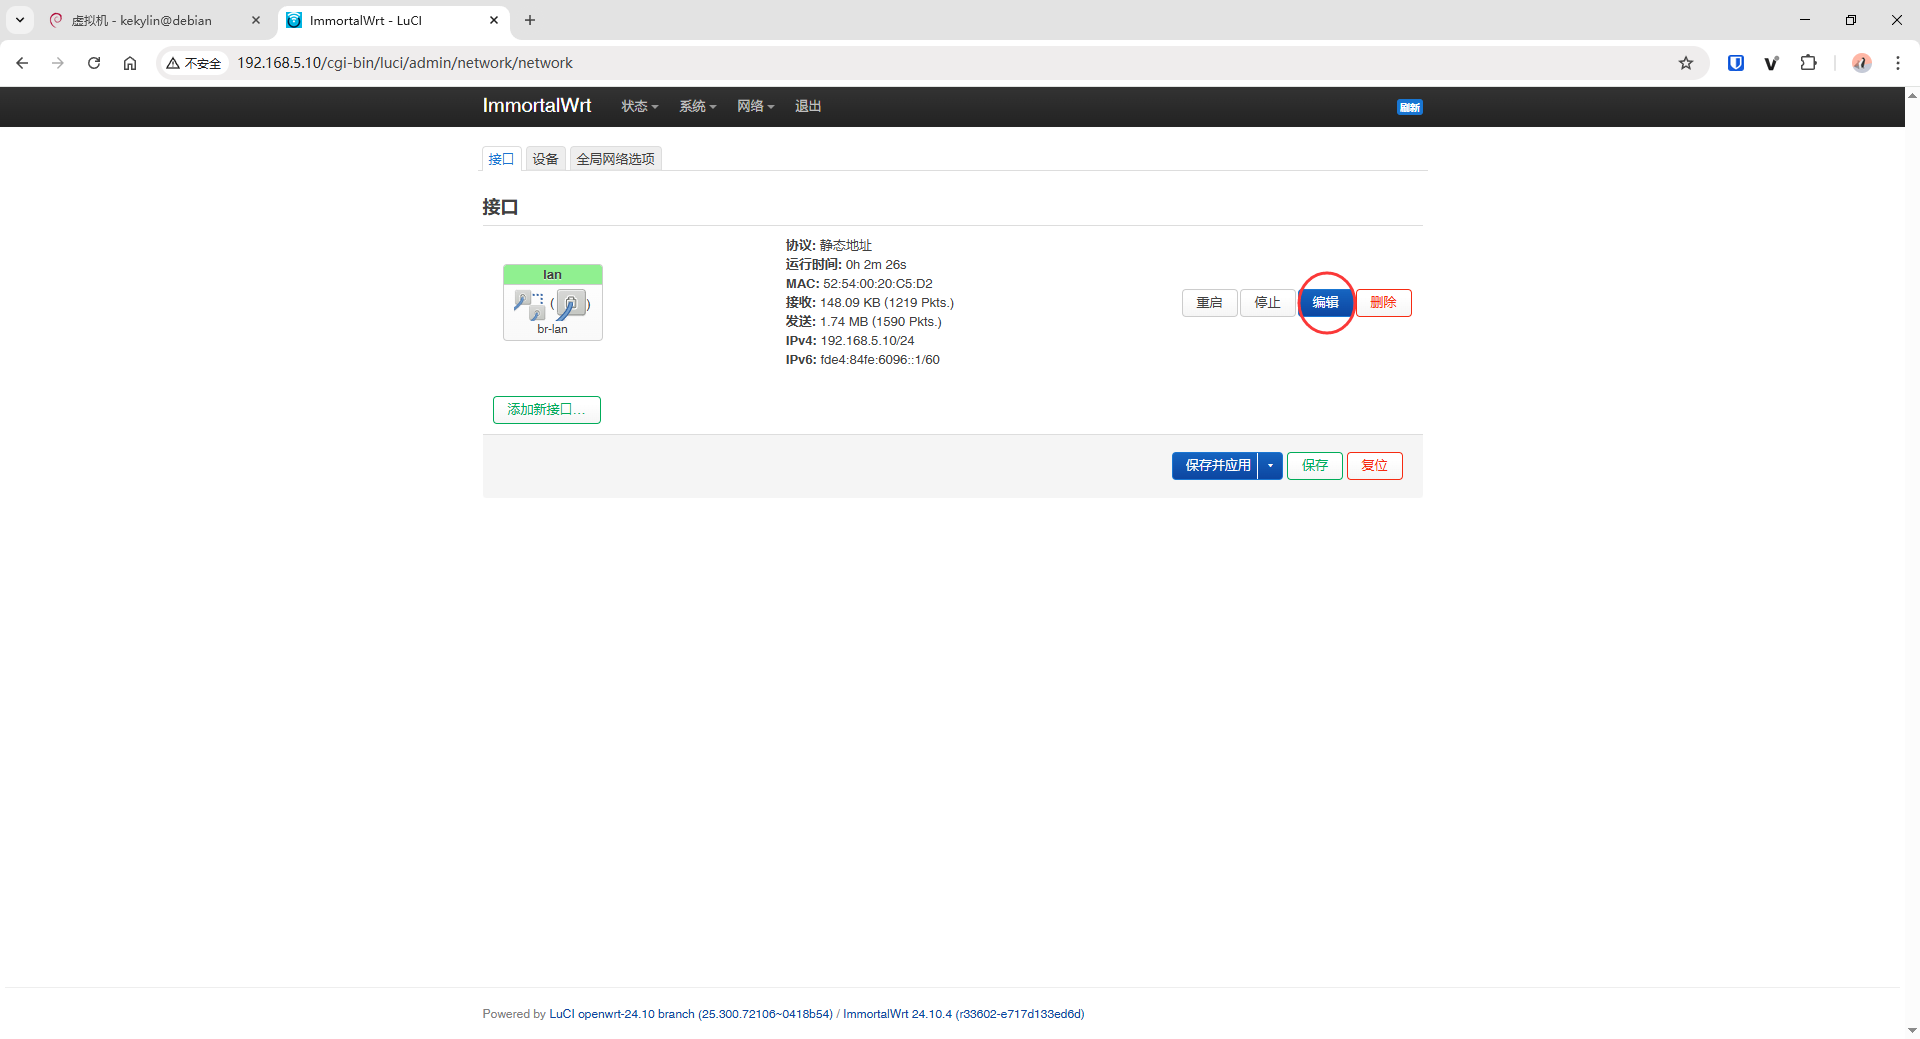Click the browser reload icon
Image resolution: width=1920 pixels, height=1039 pixels.
[94, 63]
